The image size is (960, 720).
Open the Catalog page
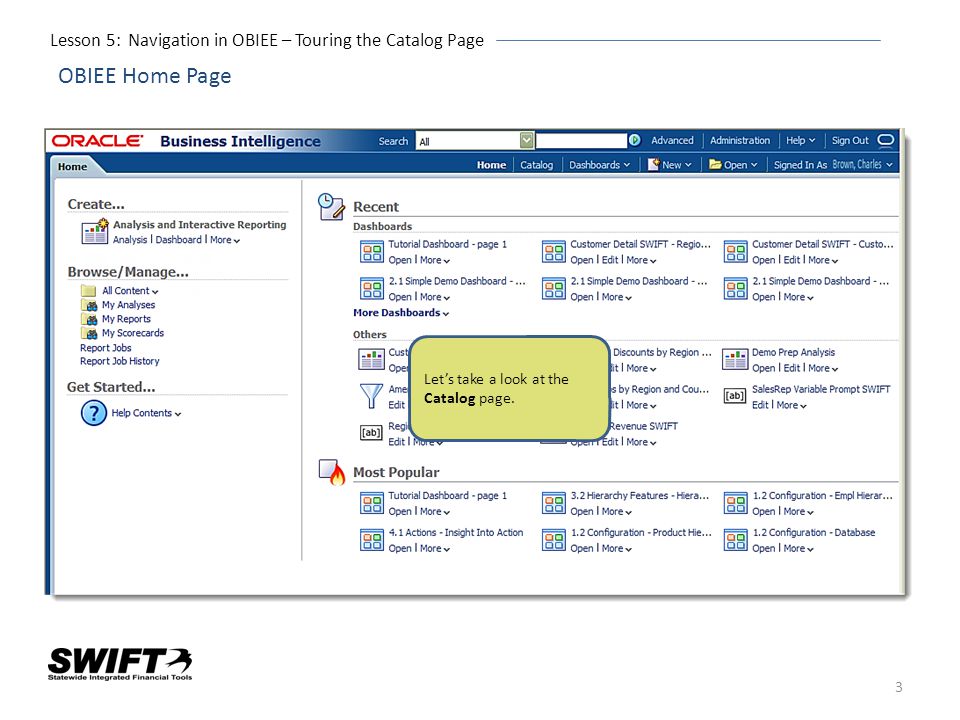coord(536,165)
